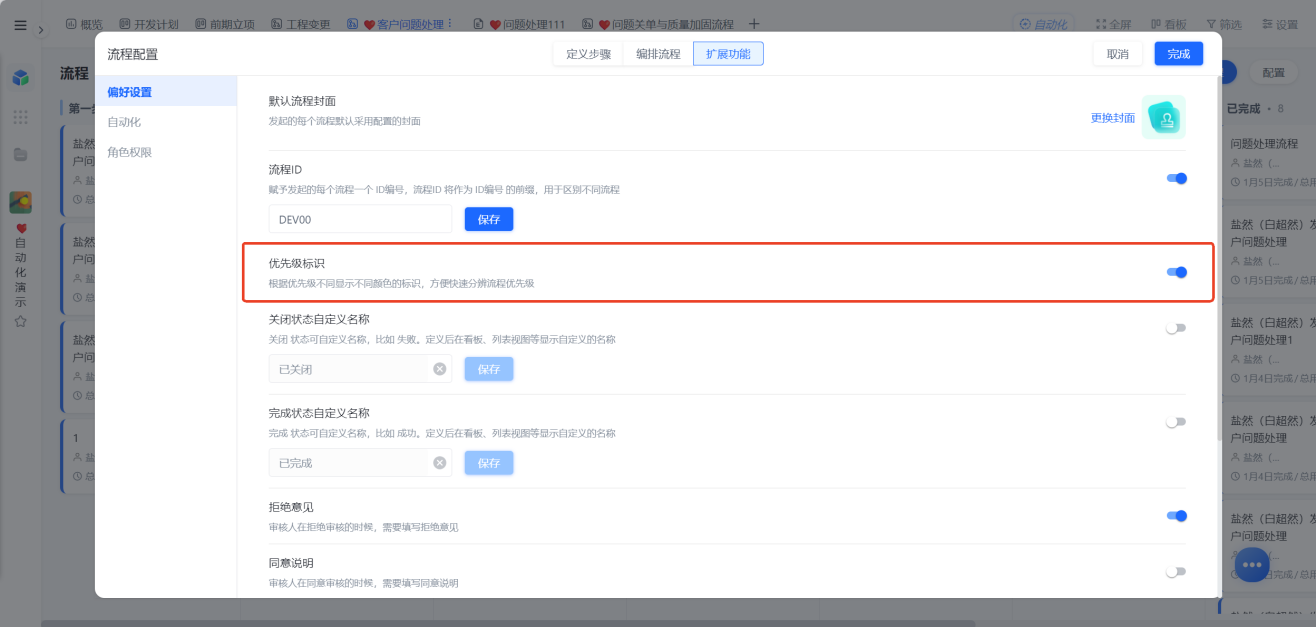Viewport: 1316px width, 627px height.
Task: Open the 问题处理111 tab
Action: [519, 24]
